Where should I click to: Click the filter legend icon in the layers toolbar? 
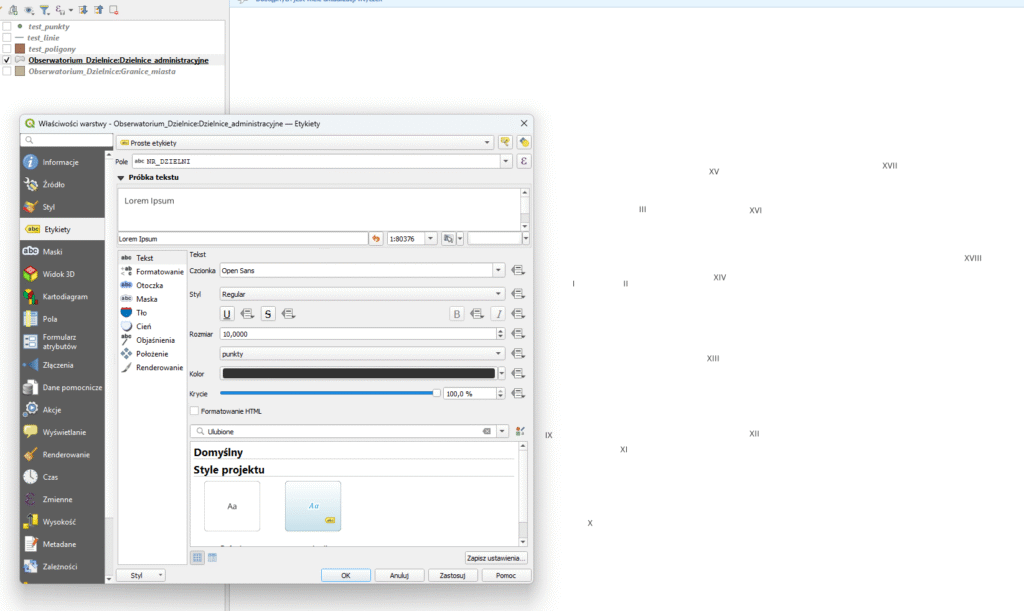[x=44, y=10]
